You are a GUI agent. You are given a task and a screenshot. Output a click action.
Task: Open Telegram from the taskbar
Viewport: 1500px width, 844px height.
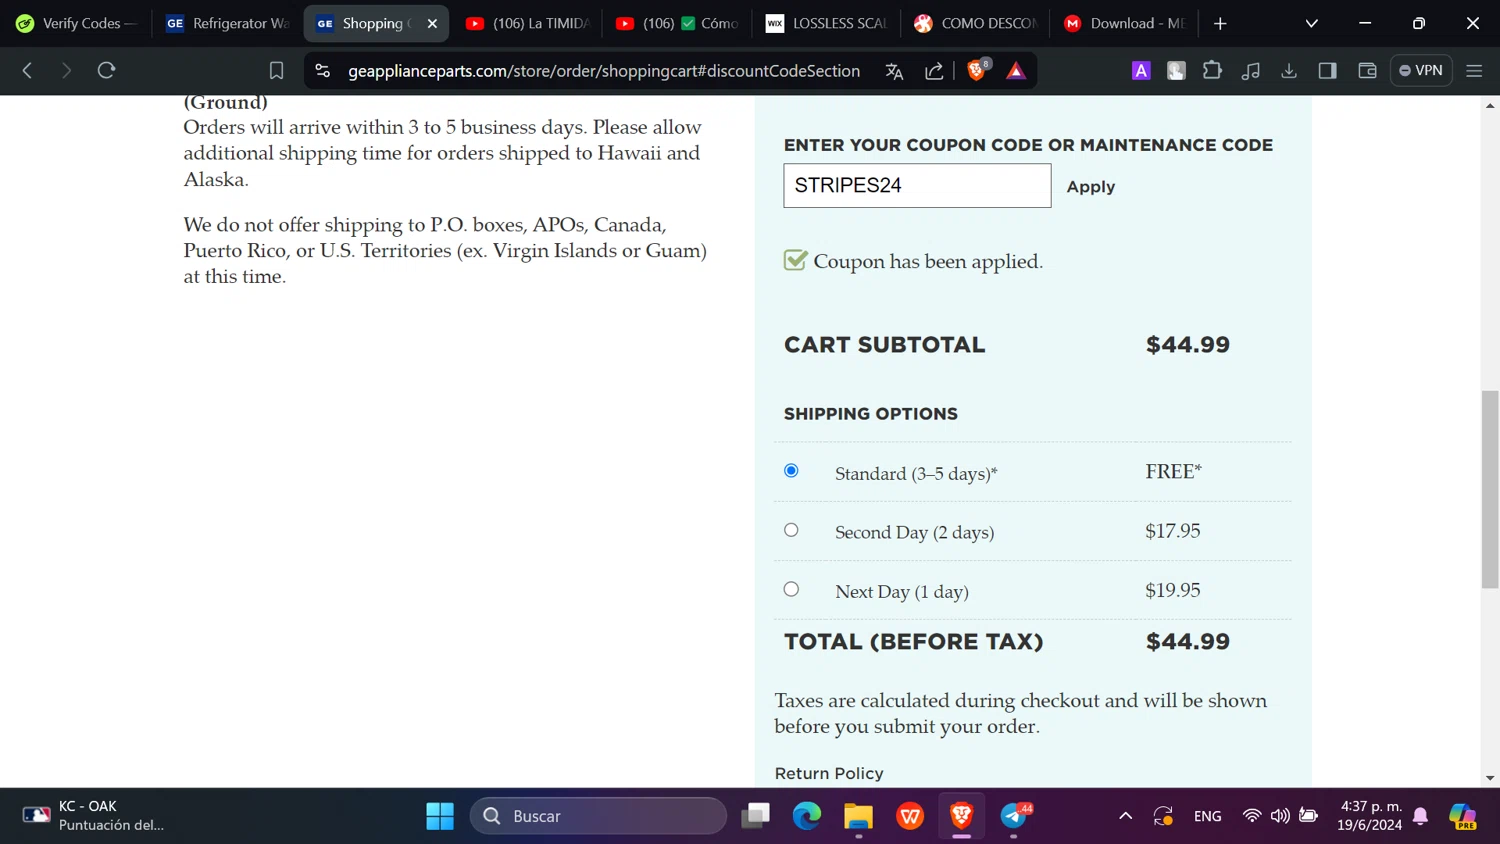(x=1014, y=816)
